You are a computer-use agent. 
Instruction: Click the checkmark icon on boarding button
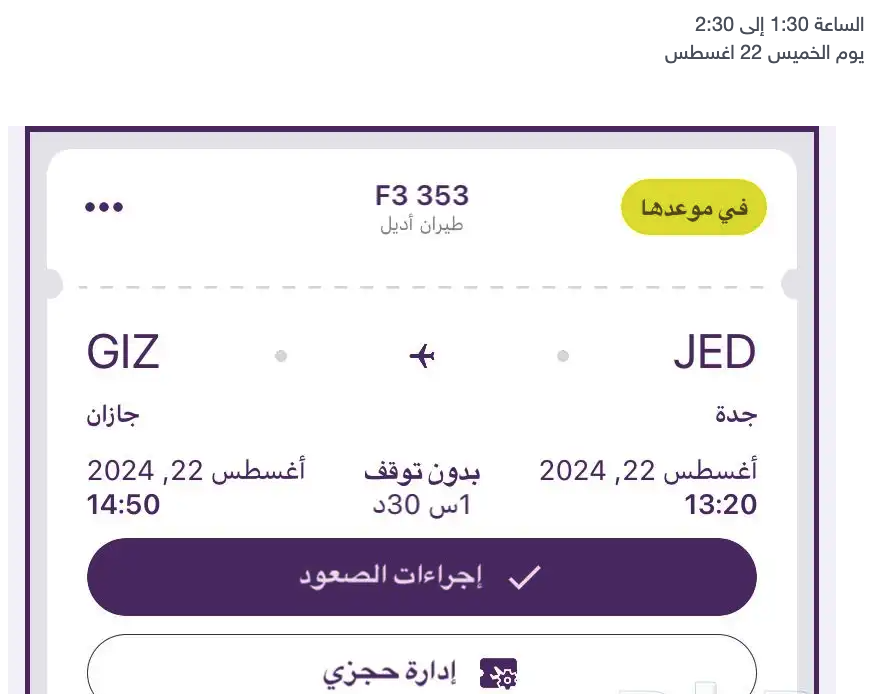tap(524, 578)
